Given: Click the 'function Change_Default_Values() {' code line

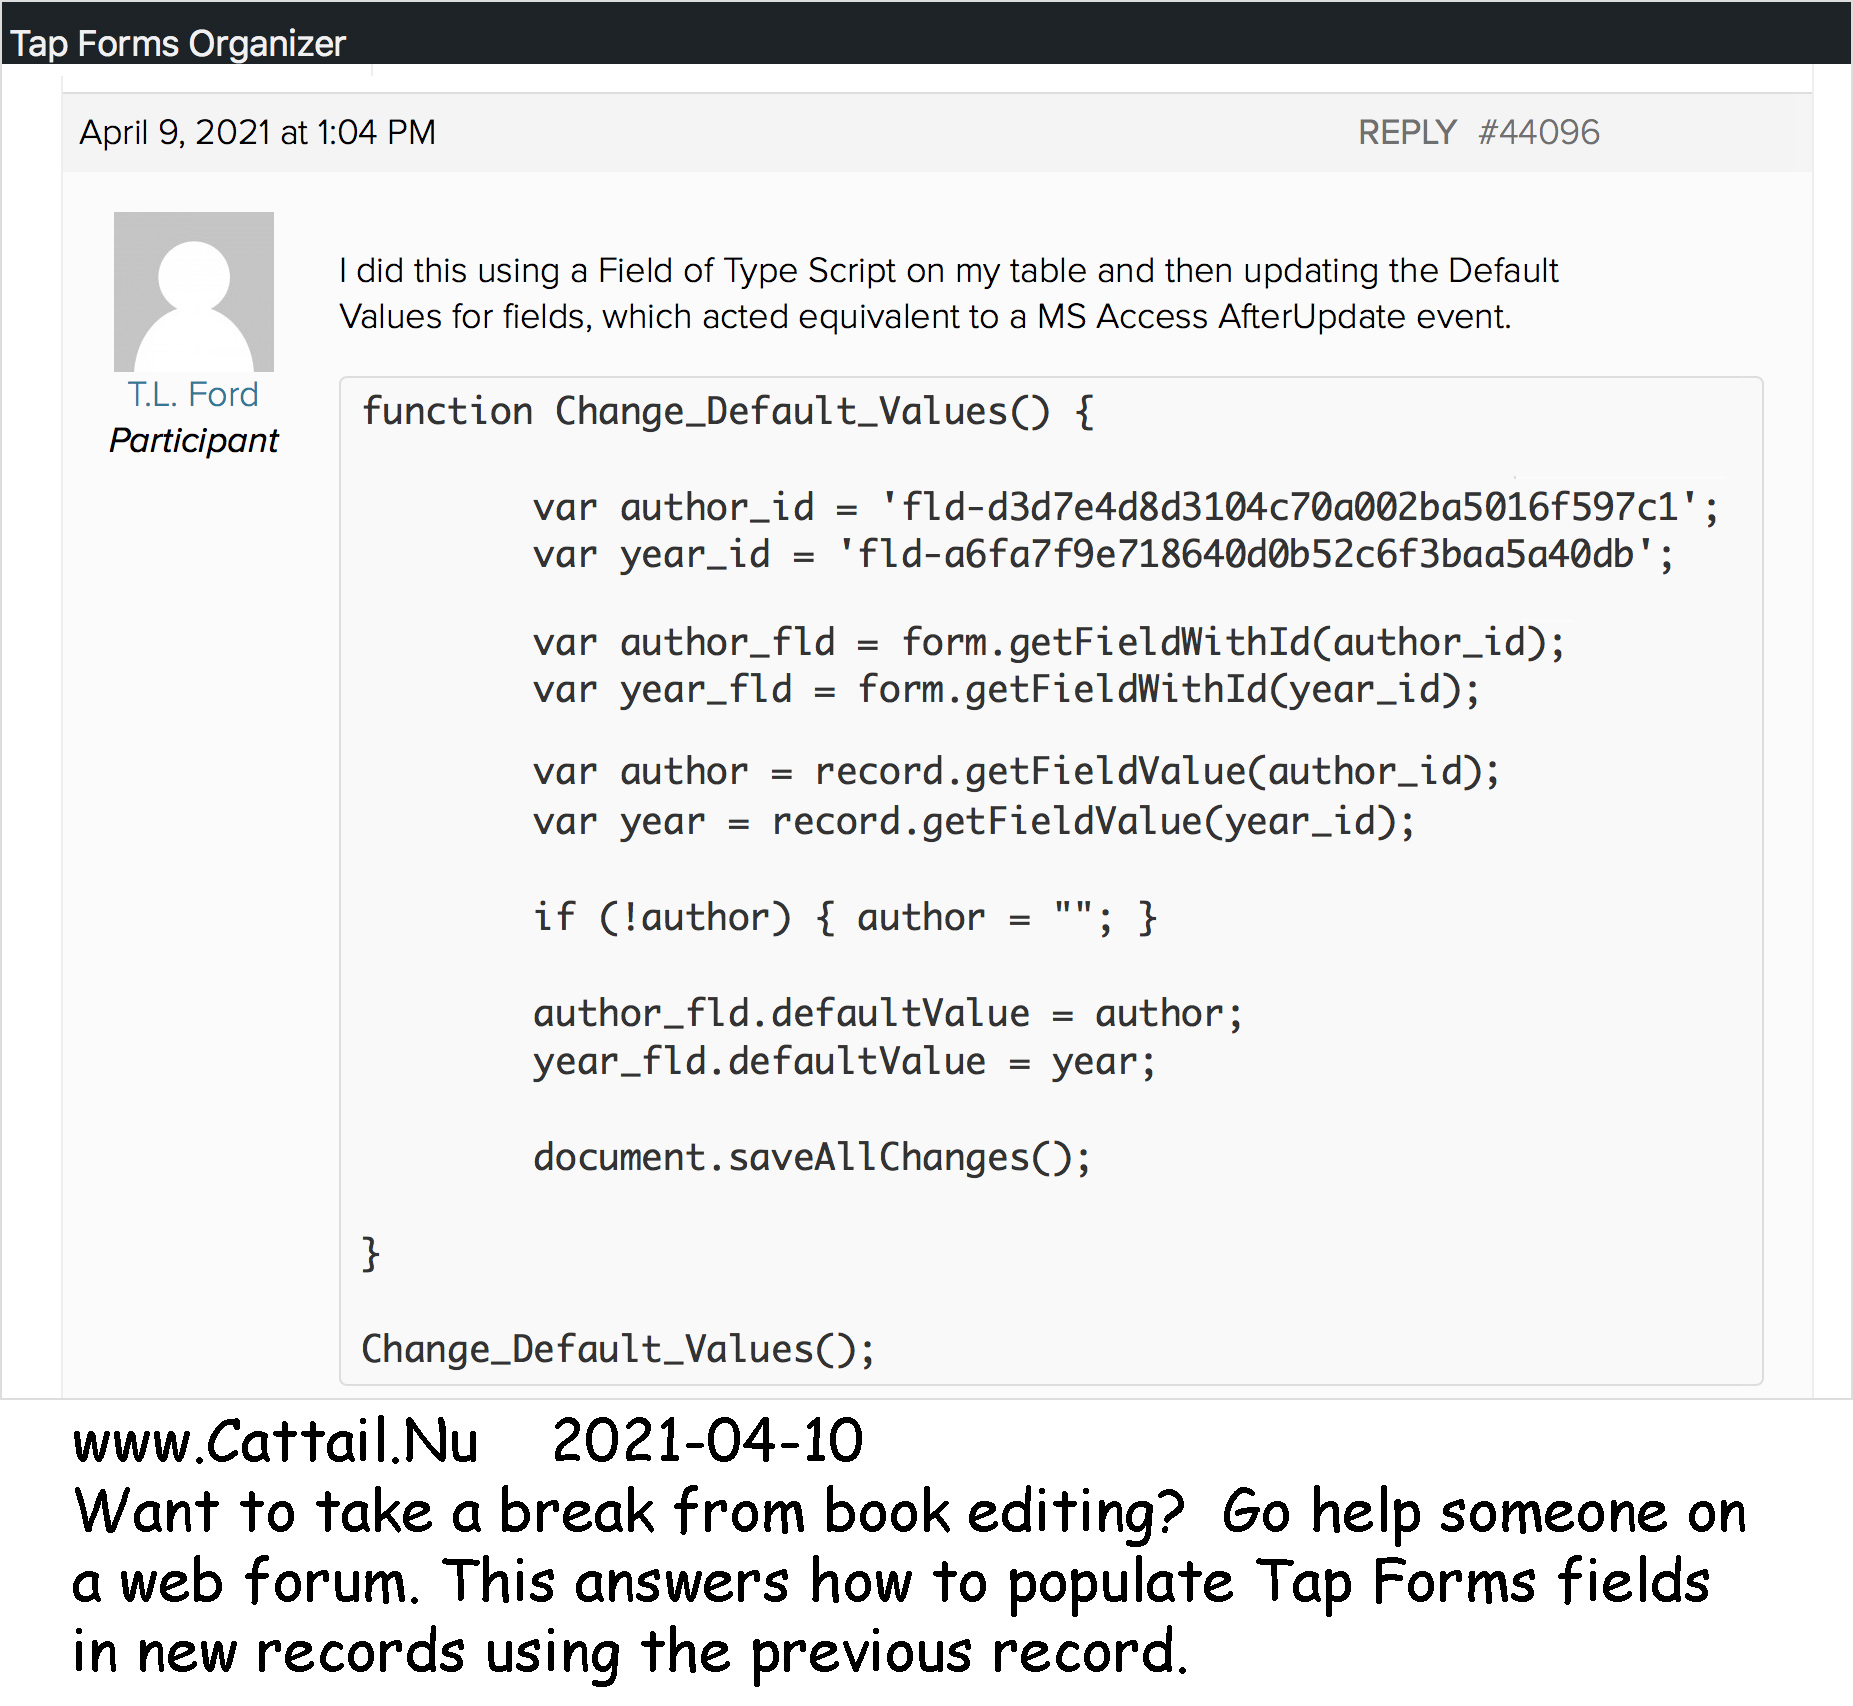Looking at the screenshot, I should coord(728,412).
